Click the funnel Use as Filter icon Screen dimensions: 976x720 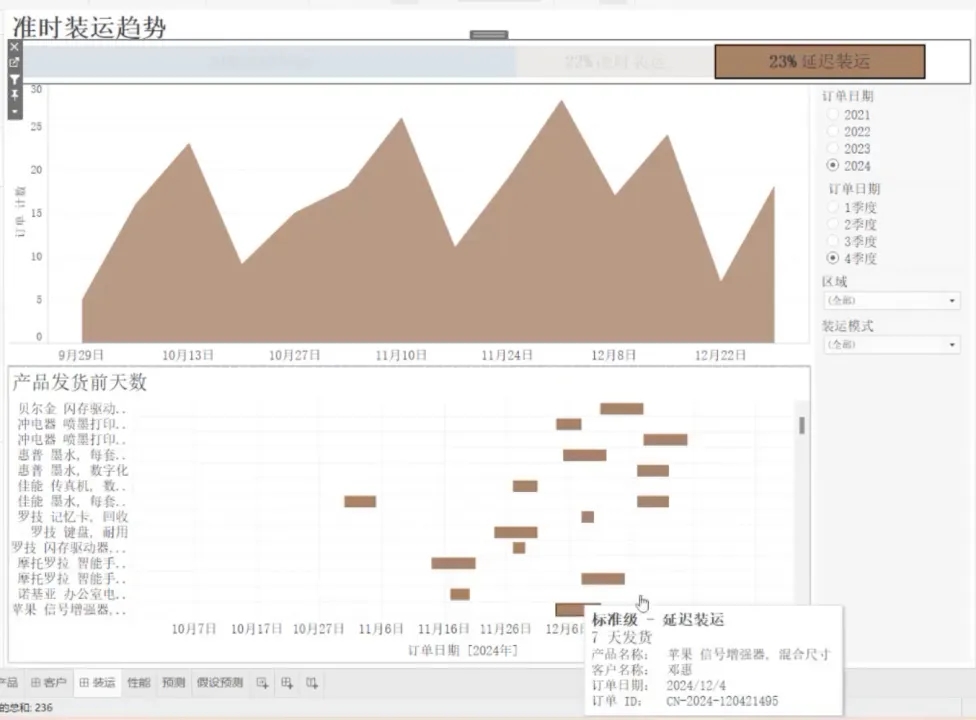coord(14,78)
